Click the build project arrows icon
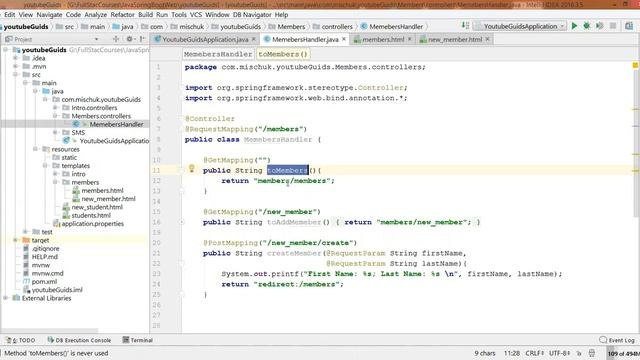The image size is (640, 360). (x=465, y=26)
